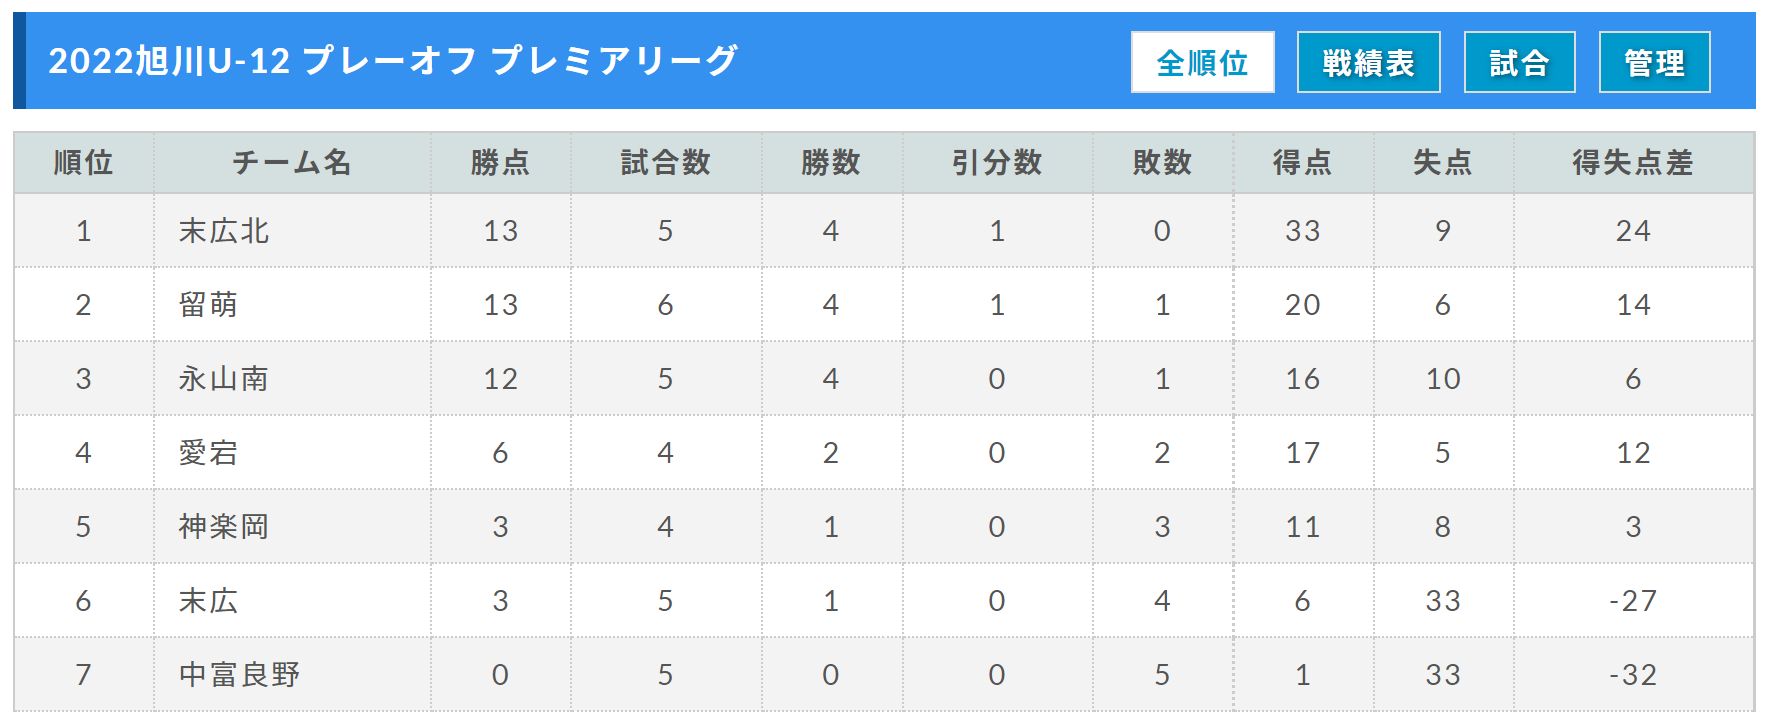Image resolution: width=1765 pixels, height=725 pixels.
Task: Click the 勝点 column header
Action: coord(500,162)
